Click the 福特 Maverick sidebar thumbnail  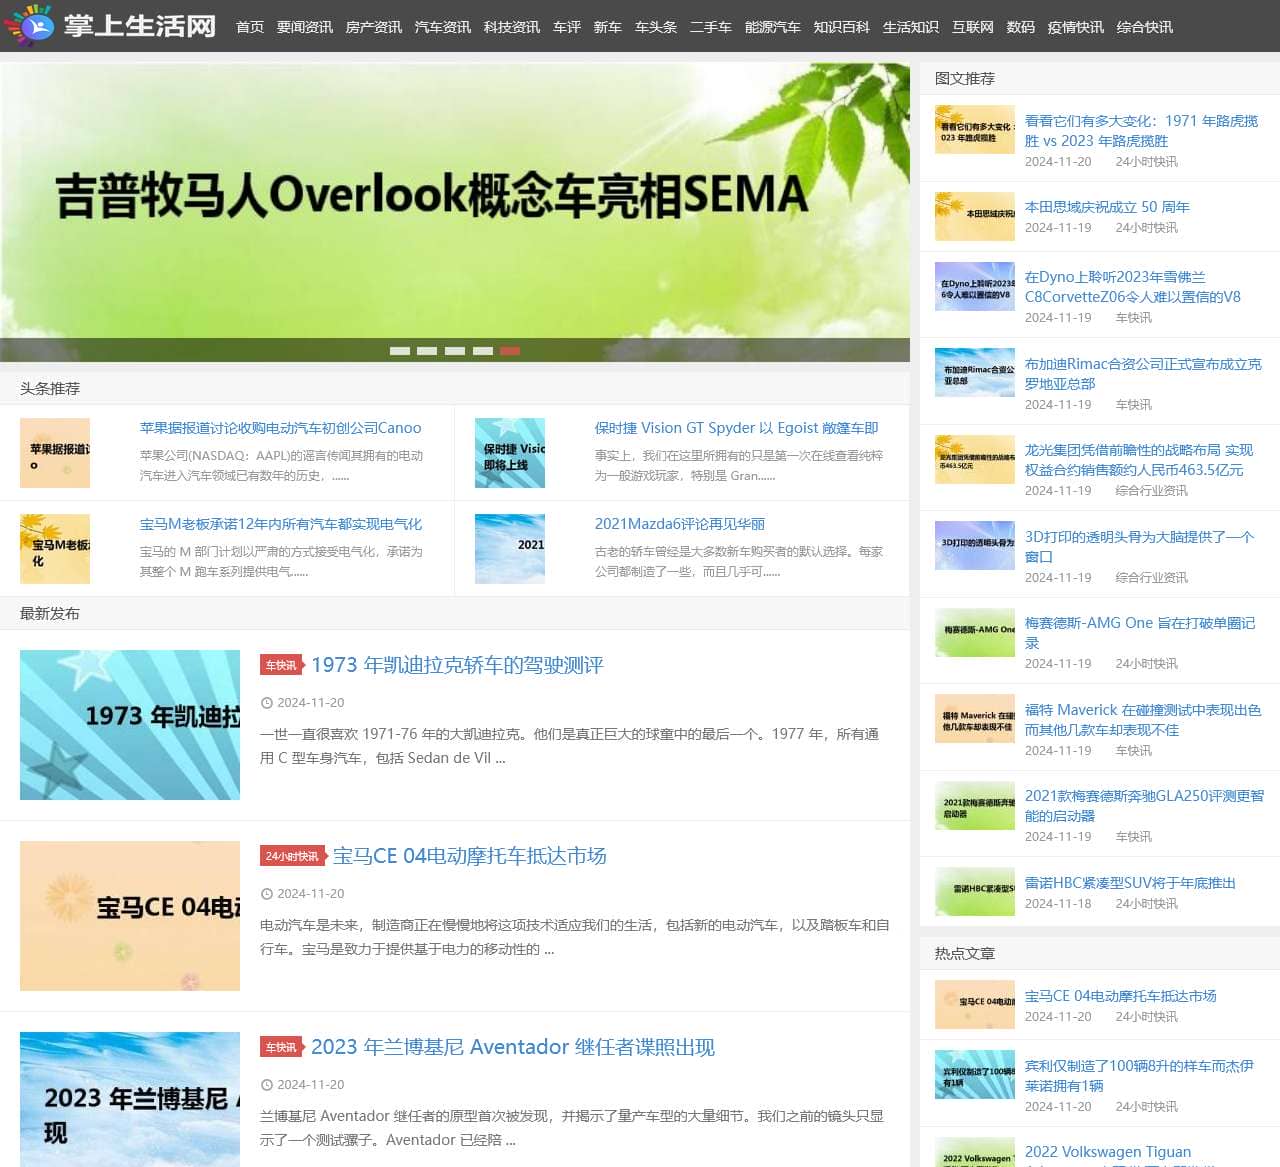(x=975, y=719)
